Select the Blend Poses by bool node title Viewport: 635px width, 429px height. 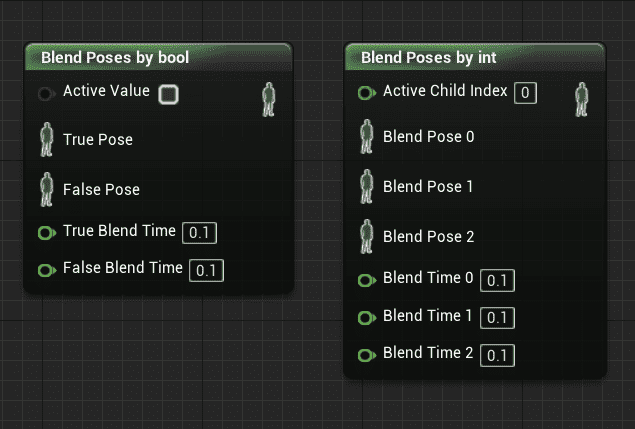pyautogui.click(x=115, y=58)
